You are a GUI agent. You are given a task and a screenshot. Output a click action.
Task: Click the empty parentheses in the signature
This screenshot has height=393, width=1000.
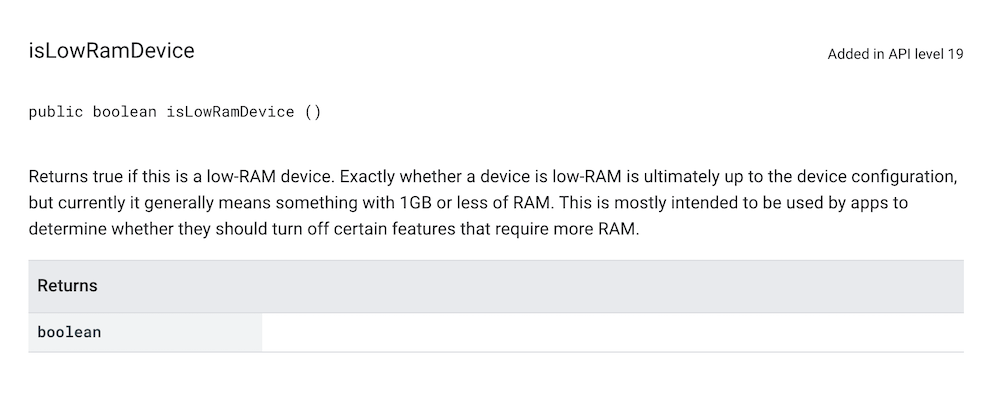pos(312,112)
